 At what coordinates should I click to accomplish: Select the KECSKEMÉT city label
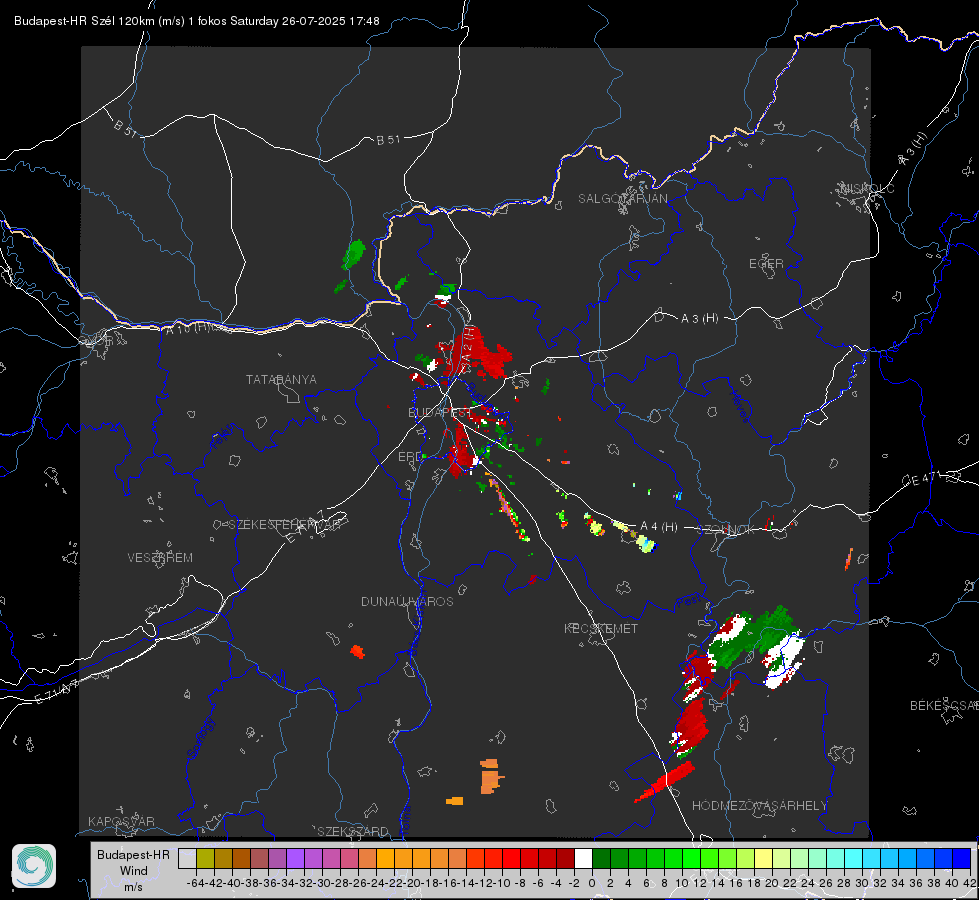601,628
